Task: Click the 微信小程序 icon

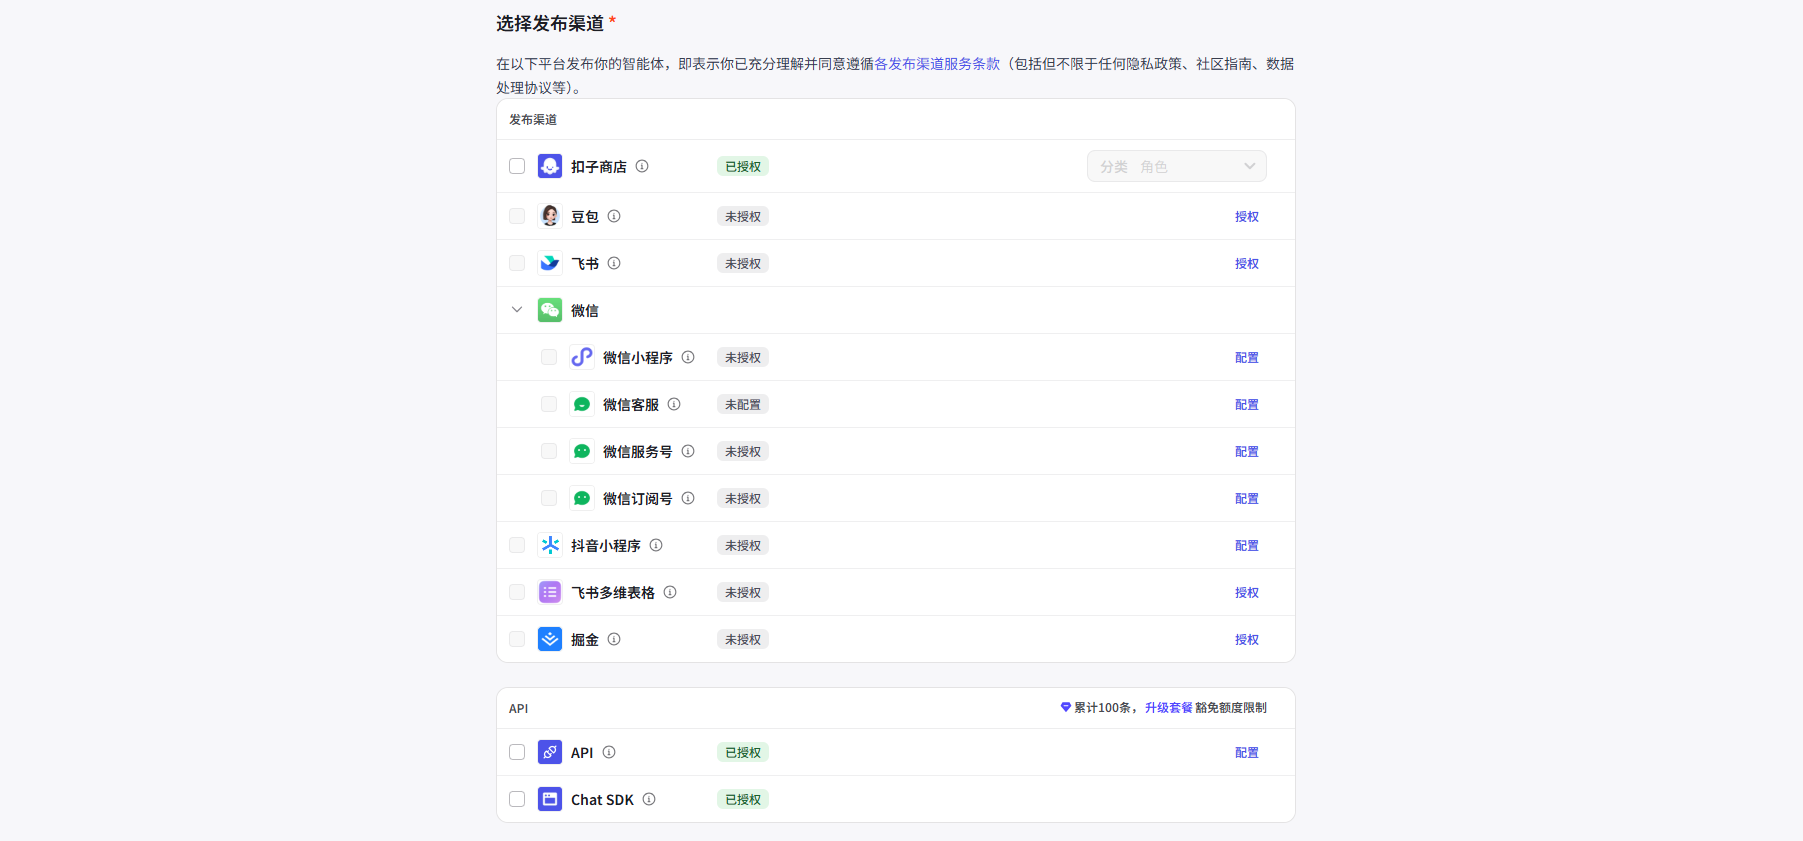Action: pos(582,357)
